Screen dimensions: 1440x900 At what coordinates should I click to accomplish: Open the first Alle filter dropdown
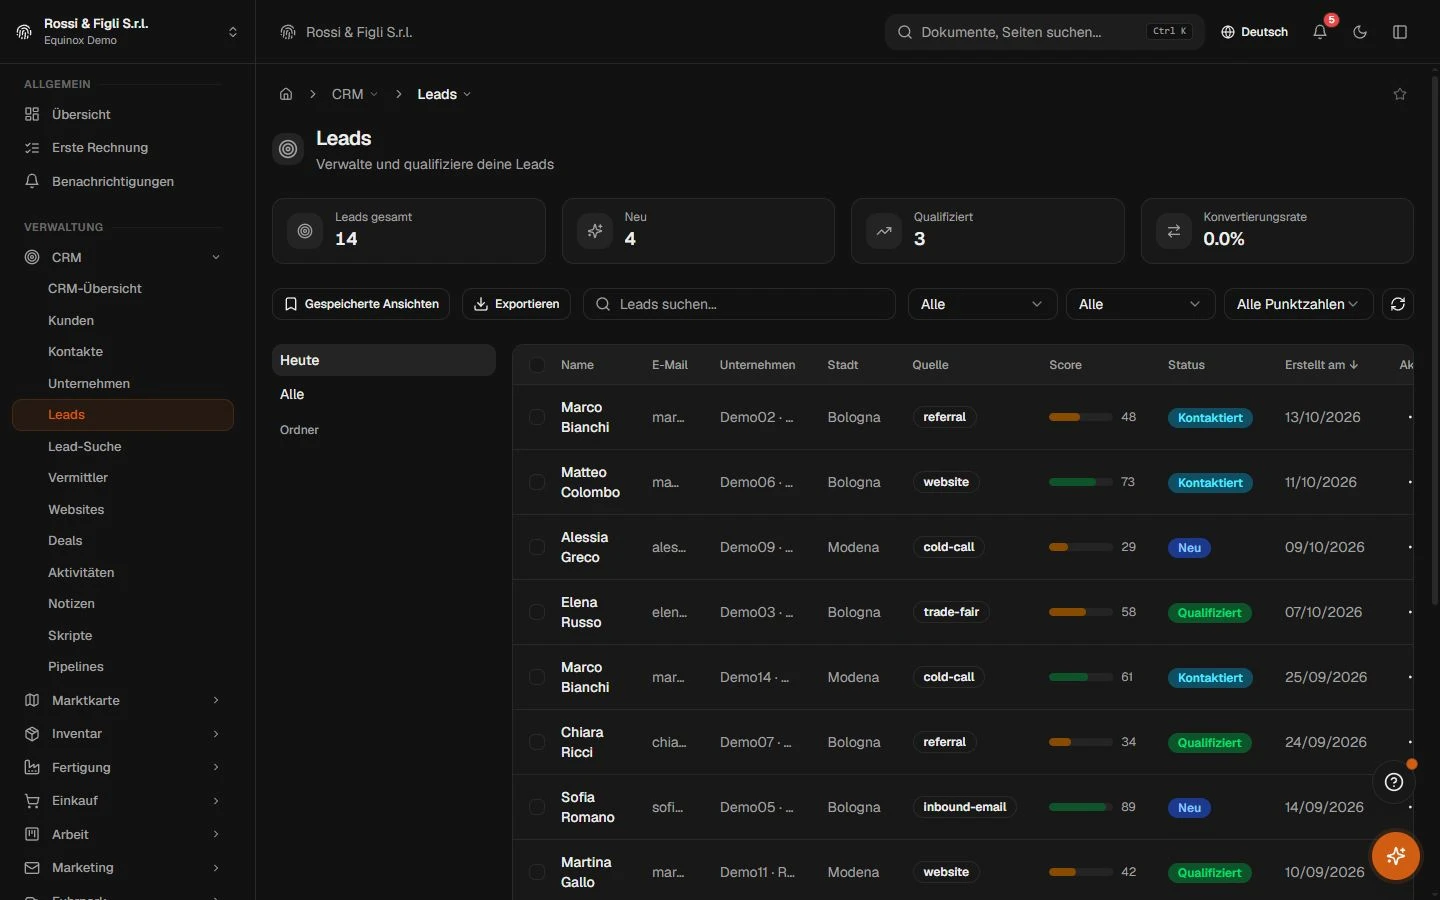pos(982,304)
